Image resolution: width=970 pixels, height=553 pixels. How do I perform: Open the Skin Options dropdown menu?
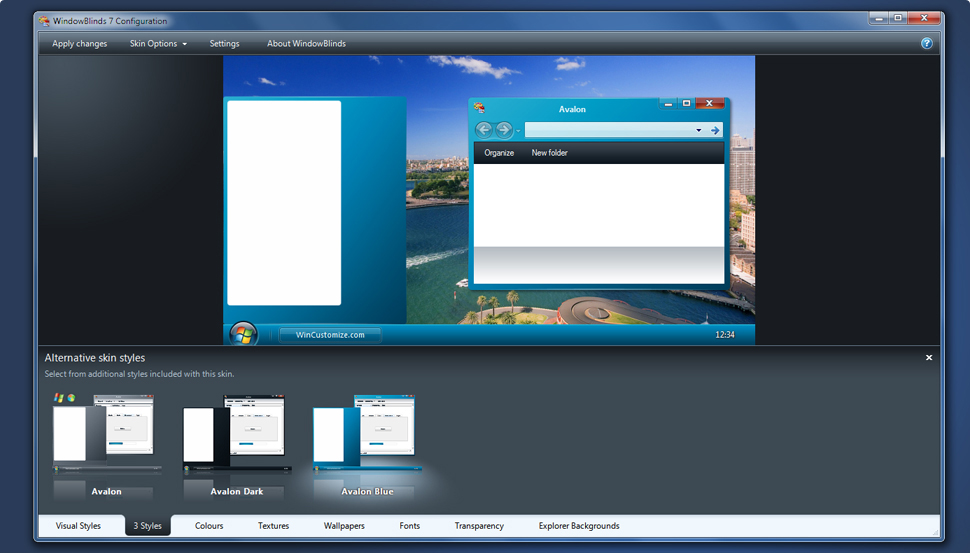[158, 43]
